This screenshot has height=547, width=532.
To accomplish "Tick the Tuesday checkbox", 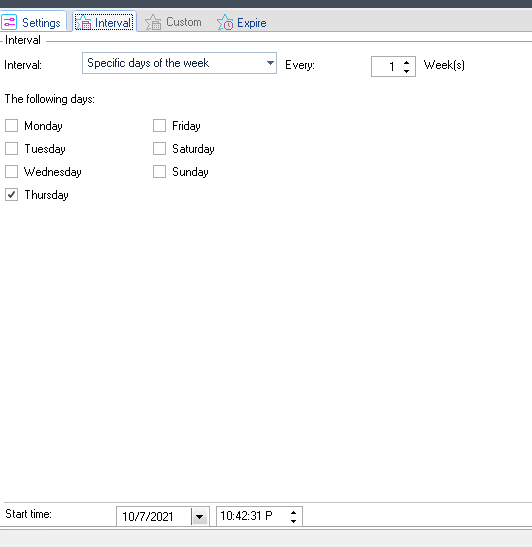I will click(12, 149).
